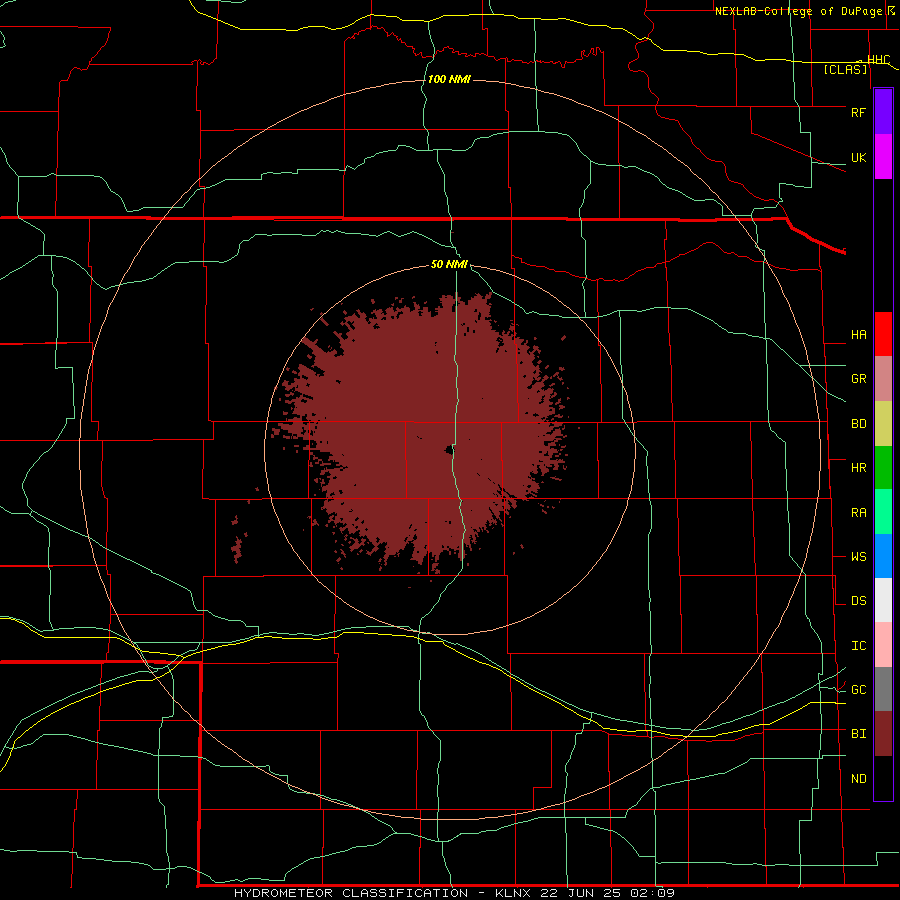Screen dimensions: 900x900
Task: Click the HYDROMETEOR CLASSIFICATION title text
Action: [351, 893]
